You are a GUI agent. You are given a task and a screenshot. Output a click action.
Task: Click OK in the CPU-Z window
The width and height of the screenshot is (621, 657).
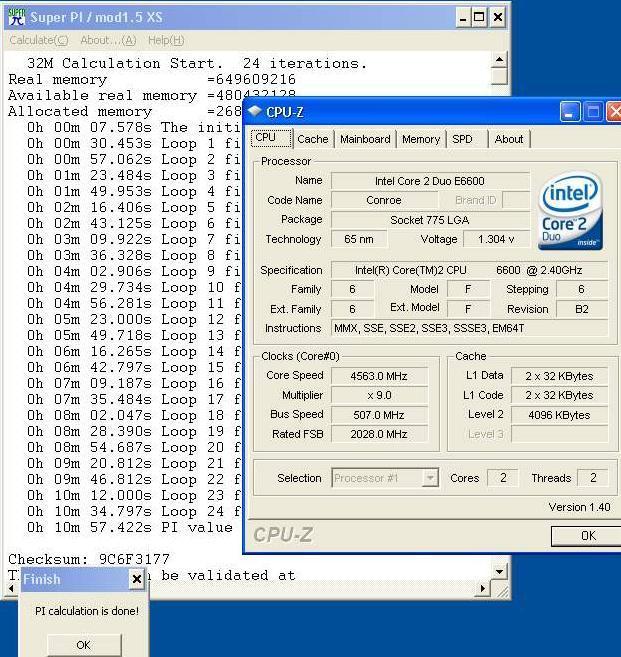click(586, 536)
